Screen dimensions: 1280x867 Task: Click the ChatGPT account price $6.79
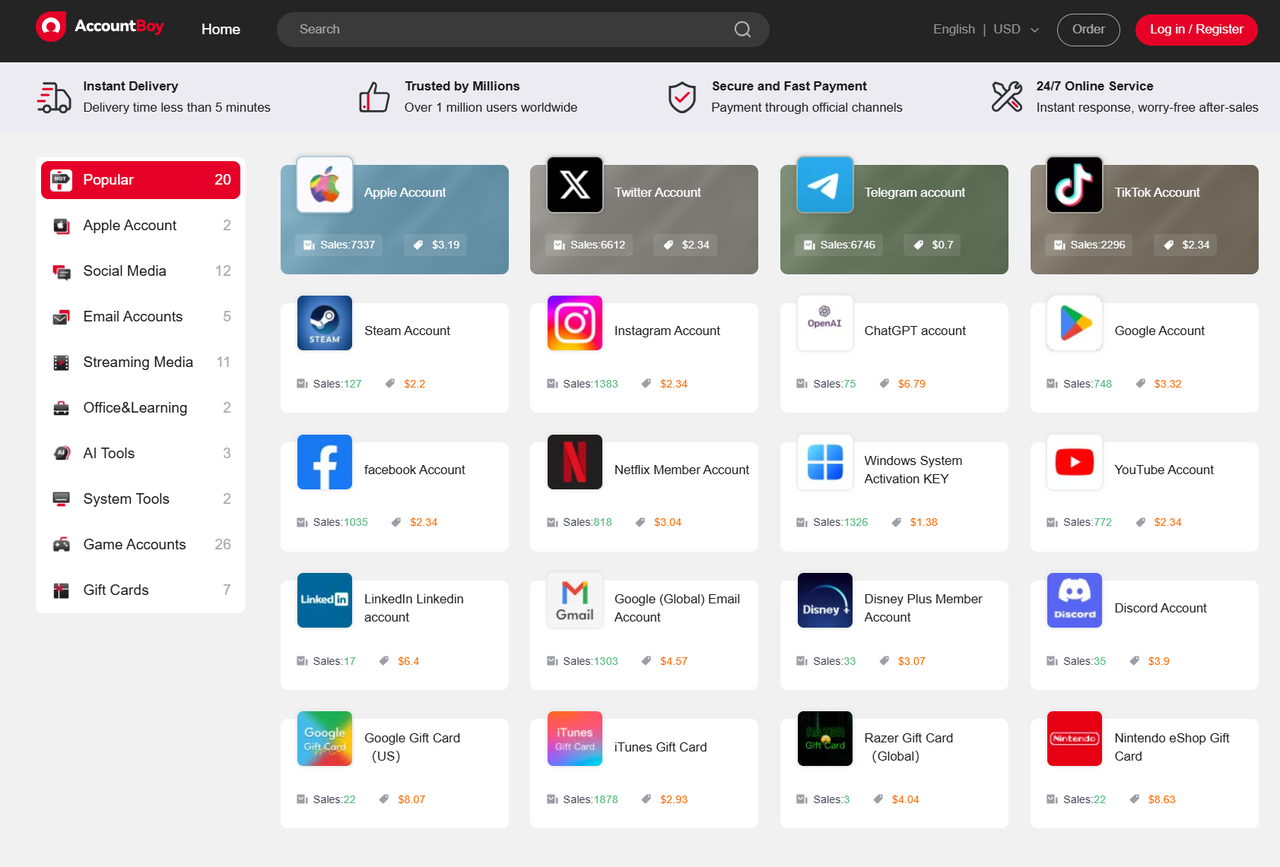912,384
